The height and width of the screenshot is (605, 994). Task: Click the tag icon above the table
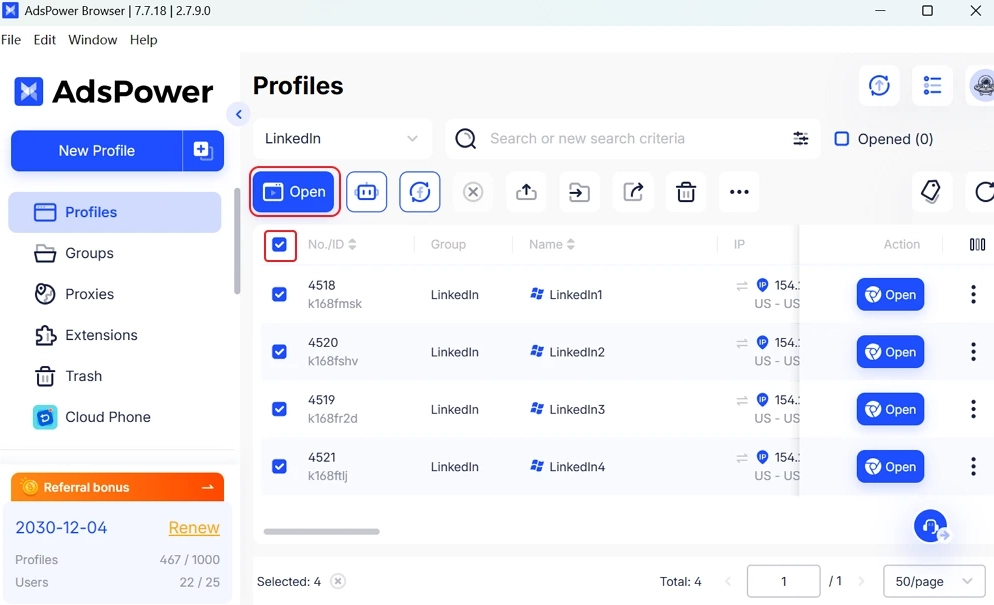click(x=931, y=191)
